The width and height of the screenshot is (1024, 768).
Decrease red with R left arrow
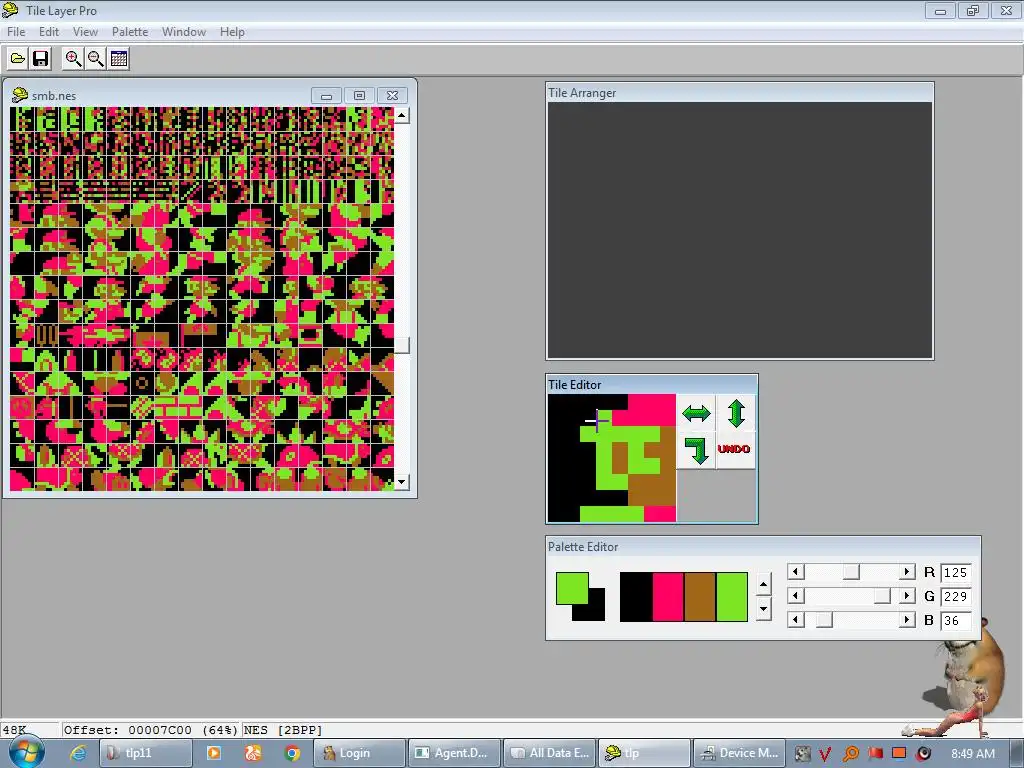coord(795,572)
